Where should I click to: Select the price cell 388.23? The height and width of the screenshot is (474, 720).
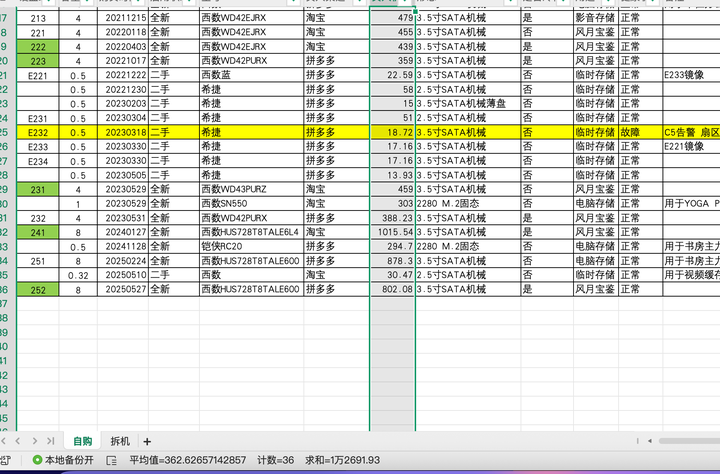click(393, 218)
